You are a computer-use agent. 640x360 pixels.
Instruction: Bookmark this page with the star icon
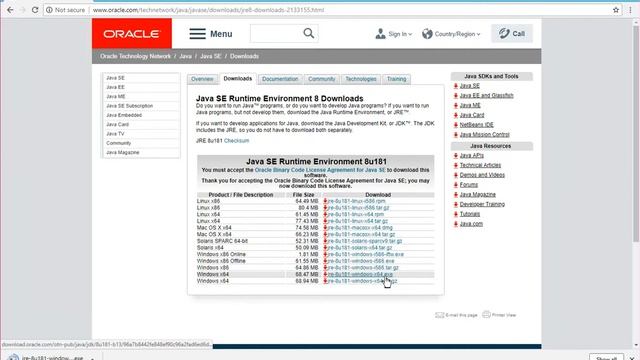616,10
